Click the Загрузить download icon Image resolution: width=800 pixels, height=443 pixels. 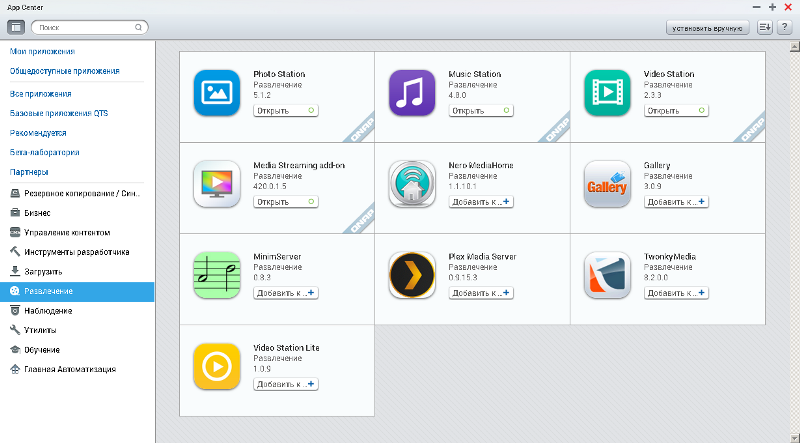[15, 271]
